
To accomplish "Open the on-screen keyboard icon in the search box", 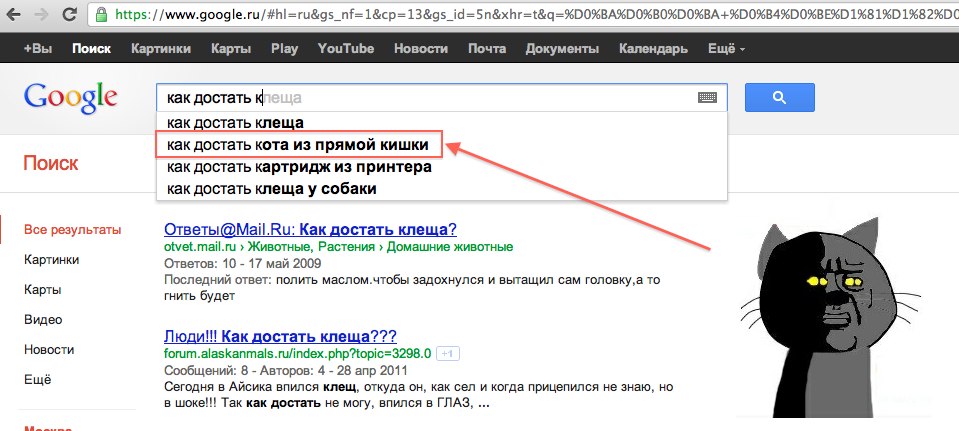I will click(x=707, y=98).
